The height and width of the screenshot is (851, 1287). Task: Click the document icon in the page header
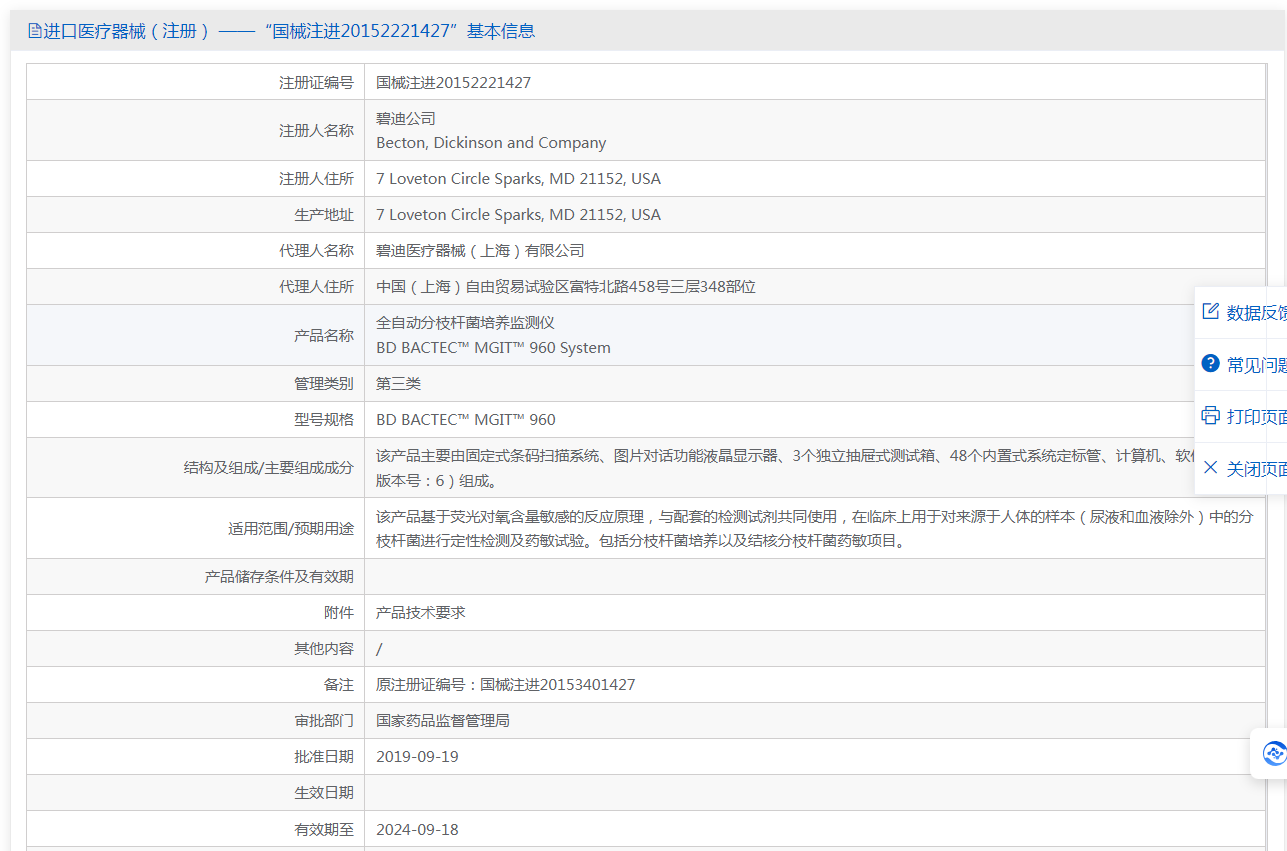[x=35, y=31]
